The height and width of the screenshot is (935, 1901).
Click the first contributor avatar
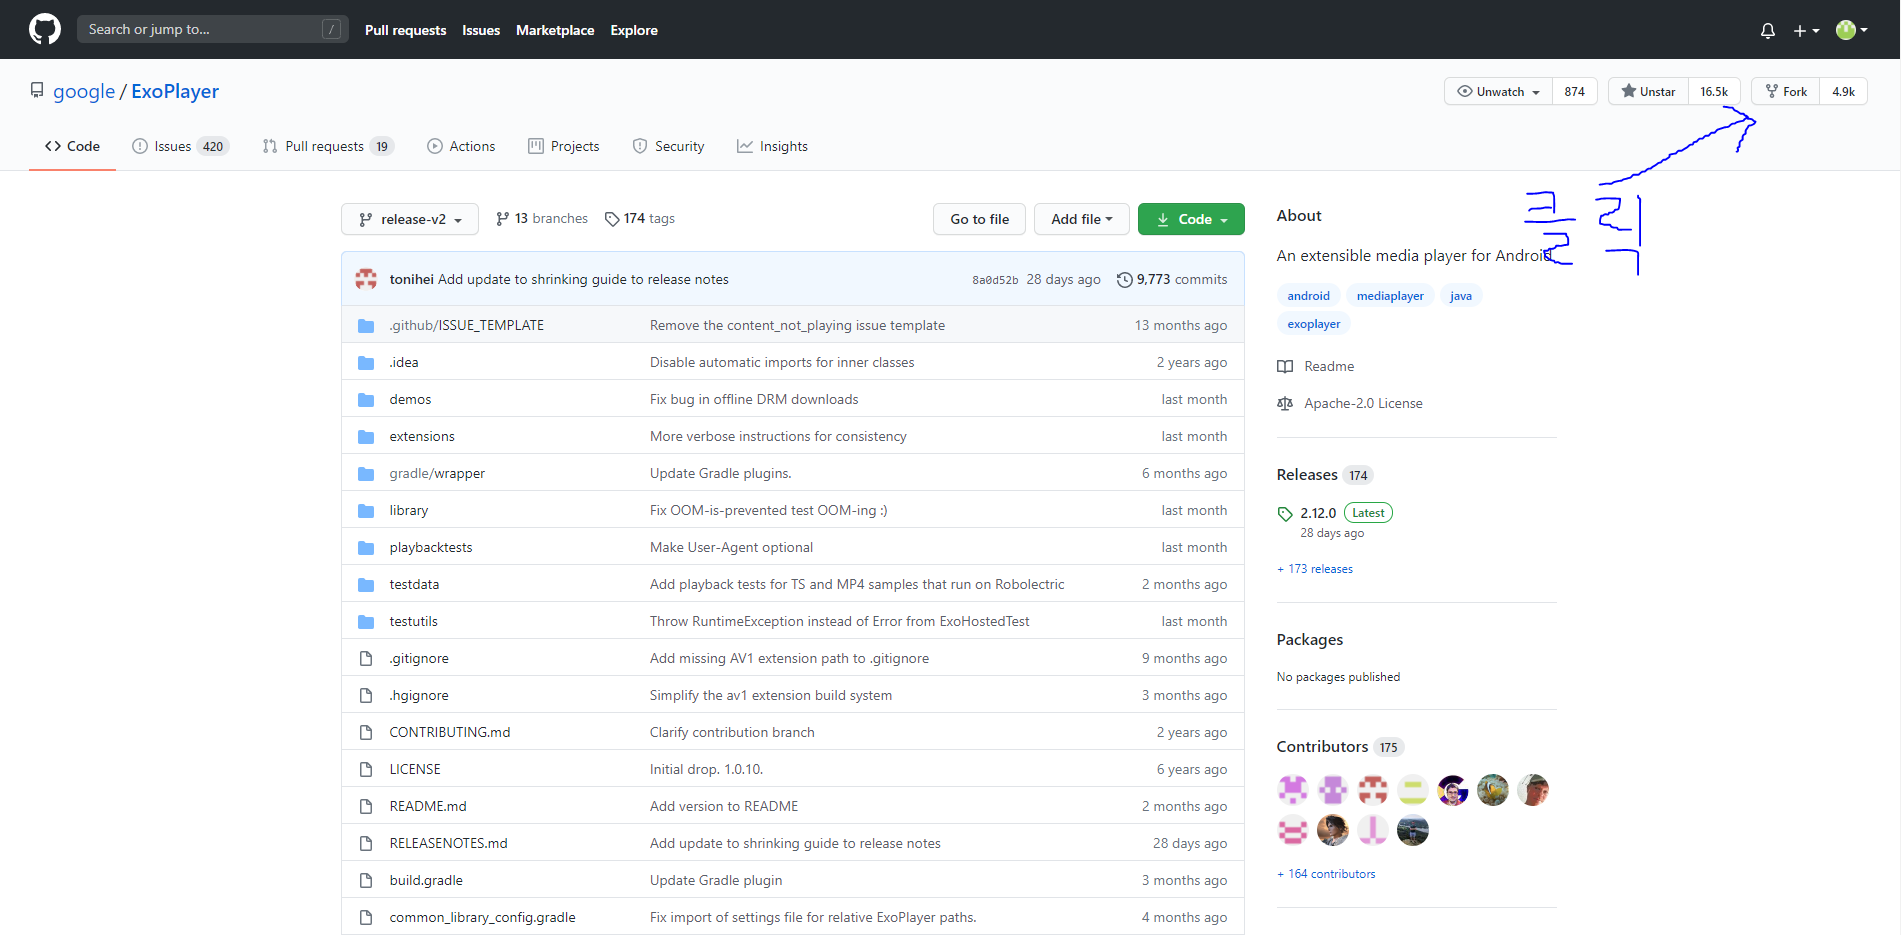coord(1293,790)
